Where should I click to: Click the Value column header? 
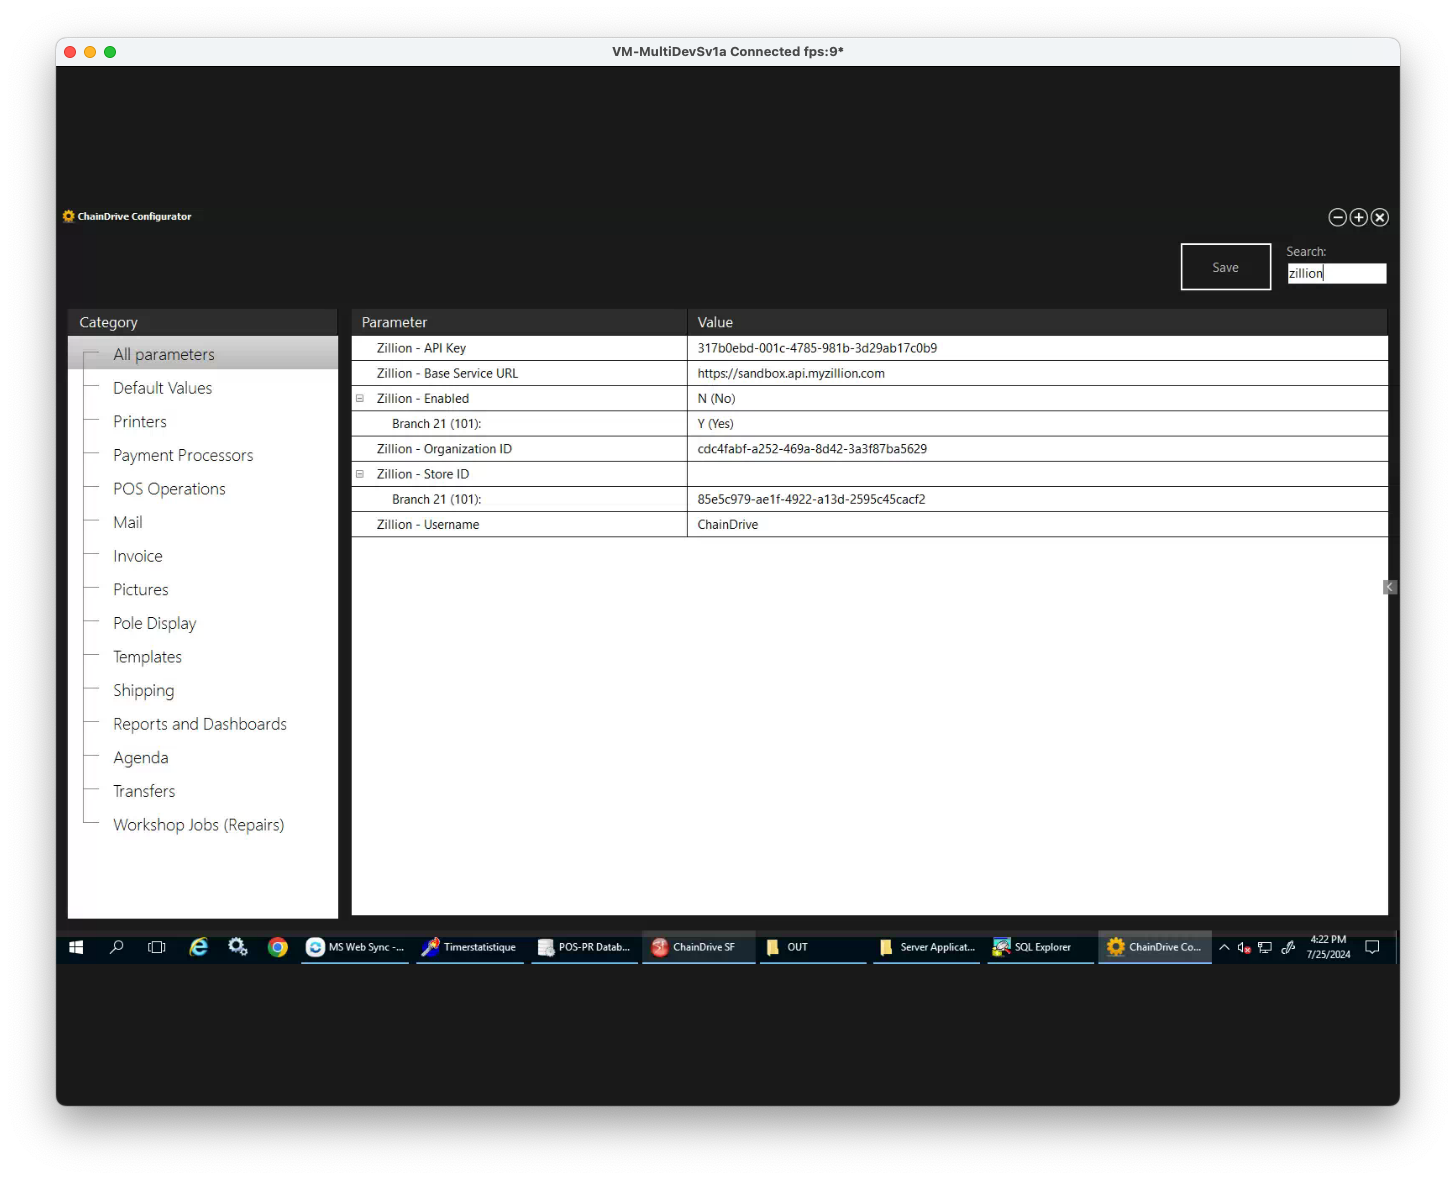click(x=1038, y=322)
